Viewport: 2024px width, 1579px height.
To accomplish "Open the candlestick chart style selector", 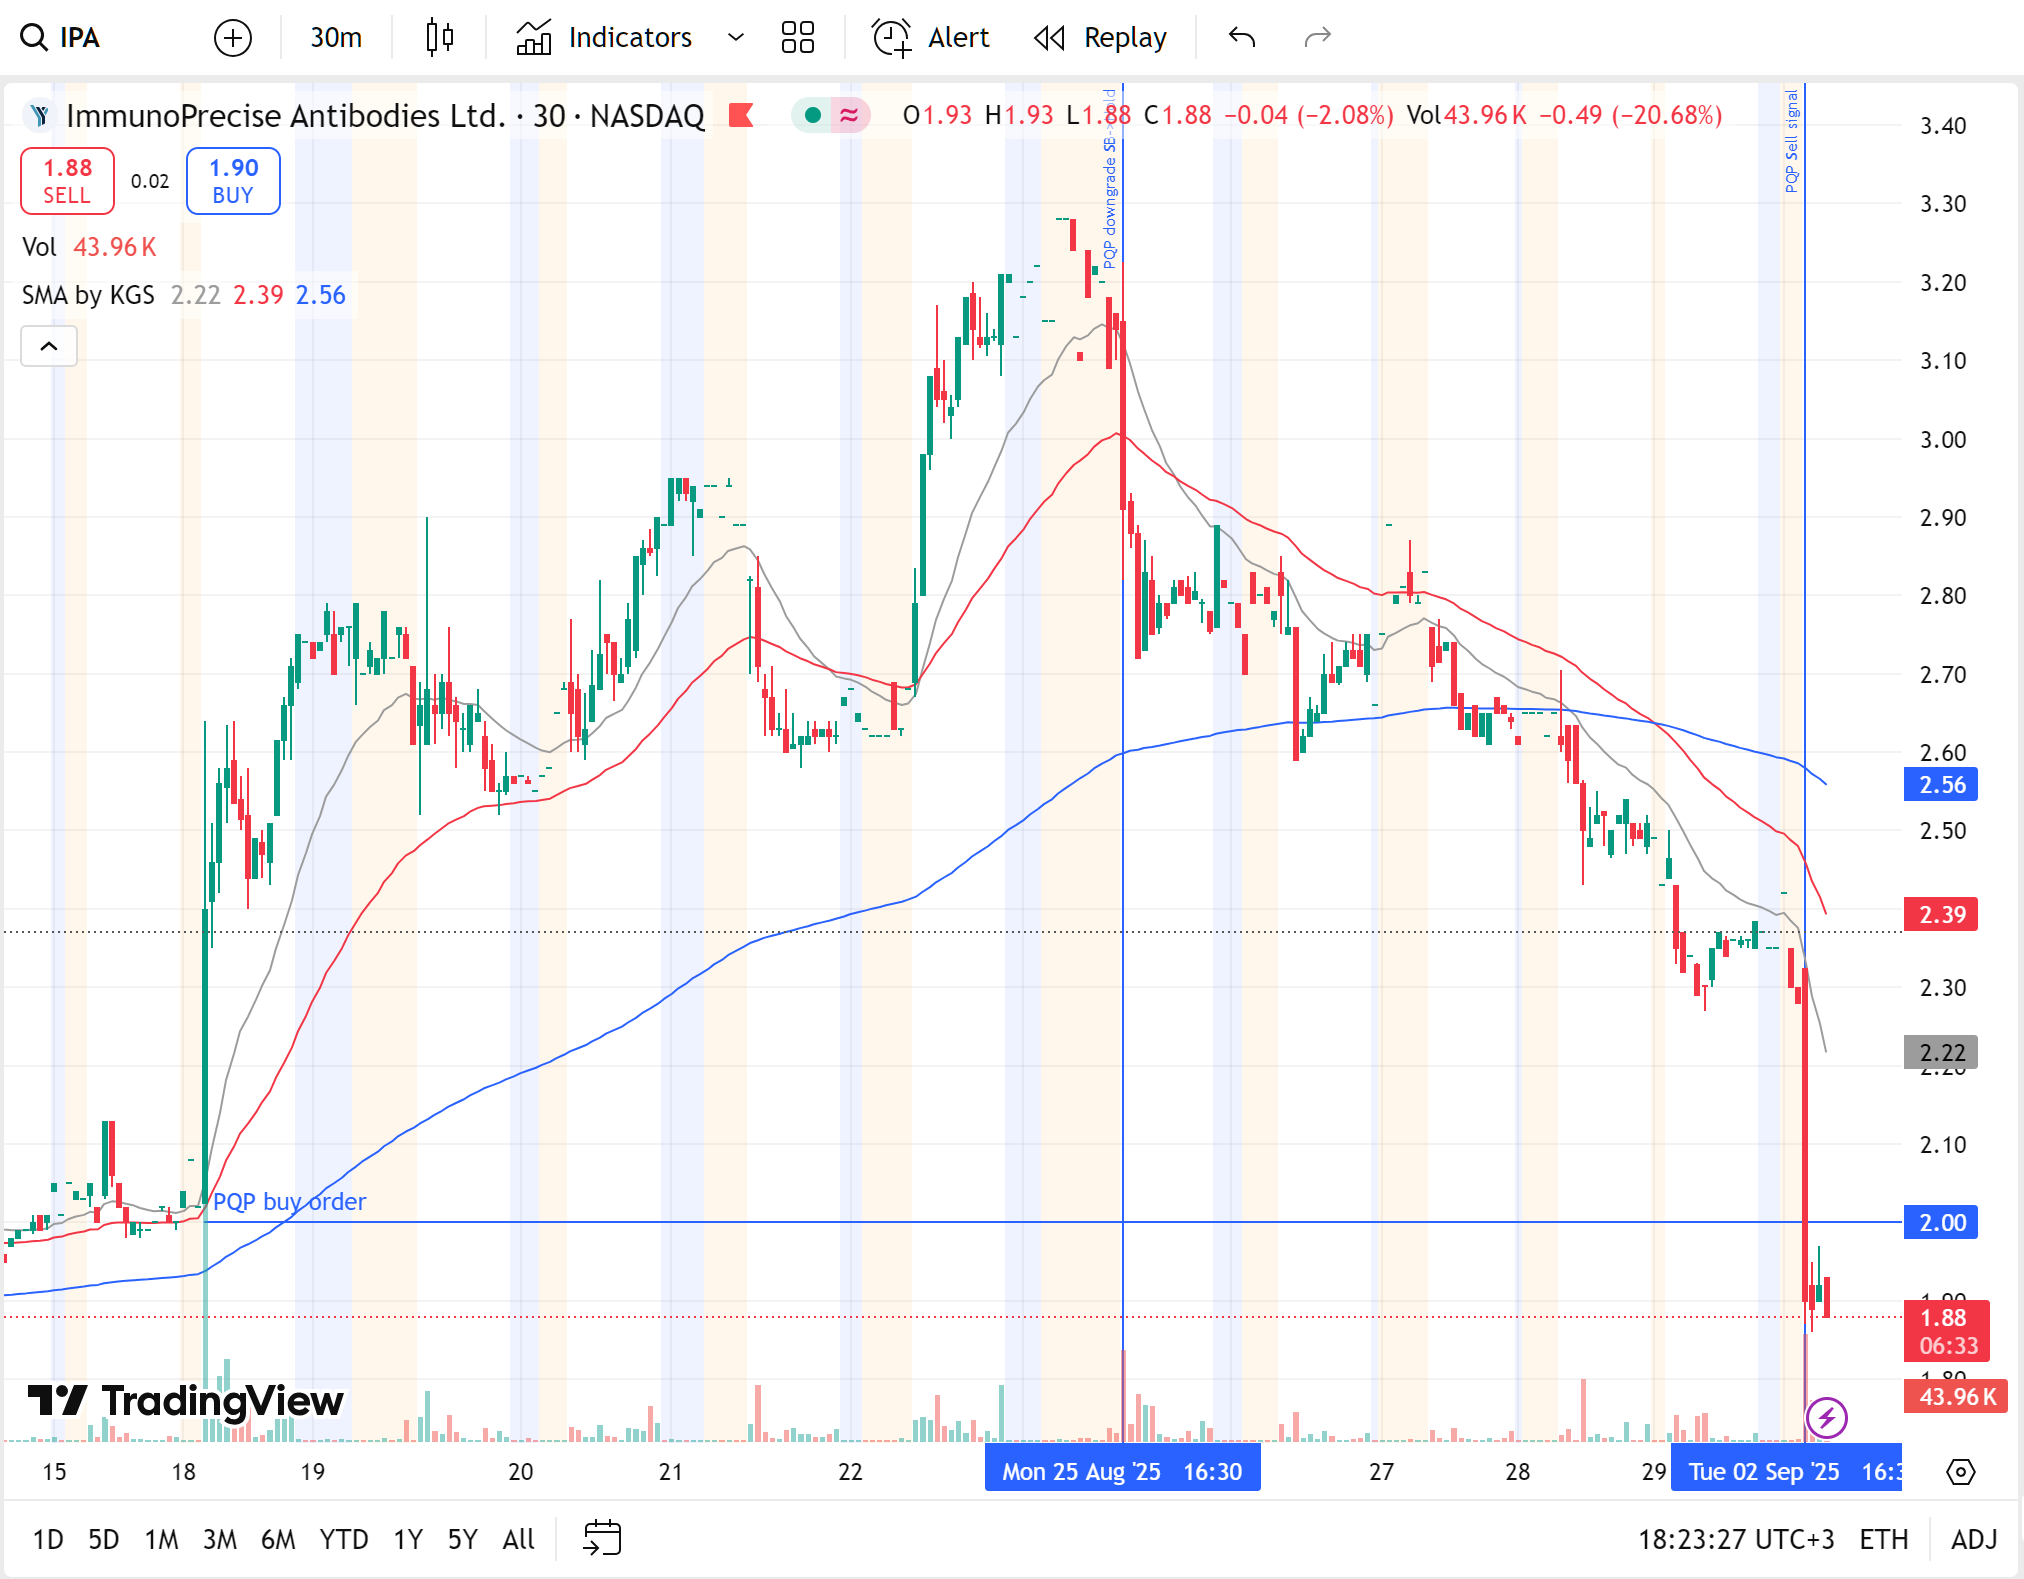I will 439,38.
